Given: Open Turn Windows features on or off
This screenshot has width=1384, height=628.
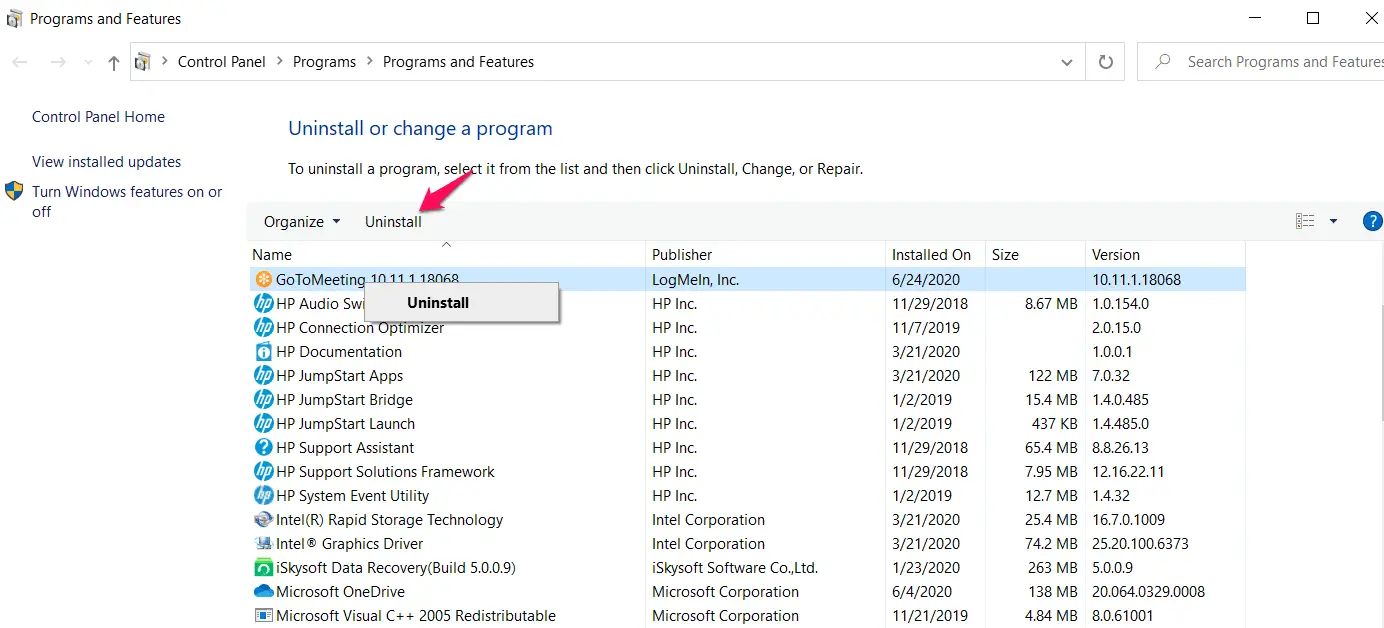Looking at the screenshot, I should click(x=127, y=201).
